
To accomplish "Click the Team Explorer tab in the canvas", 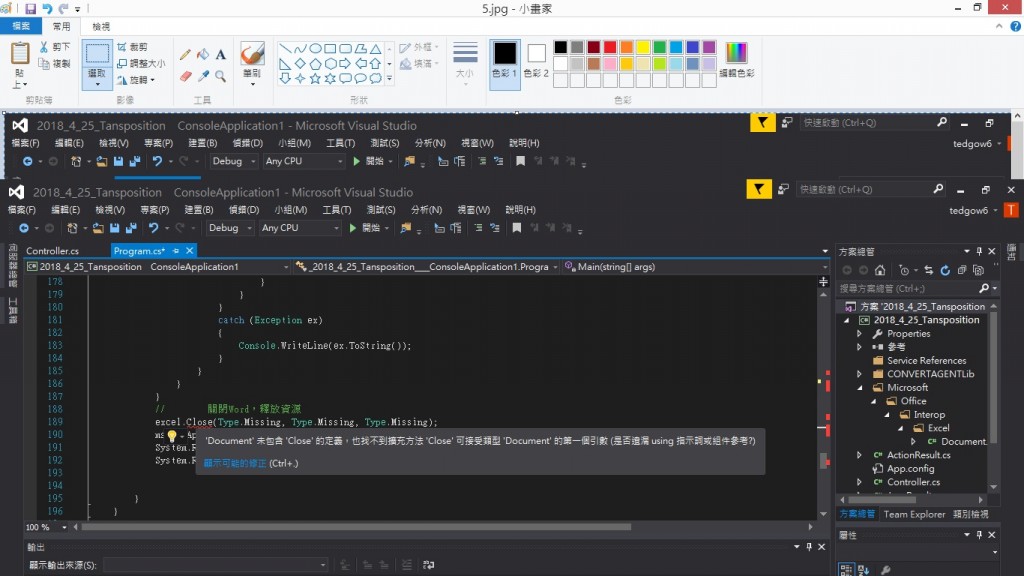I will click(914, 515).
